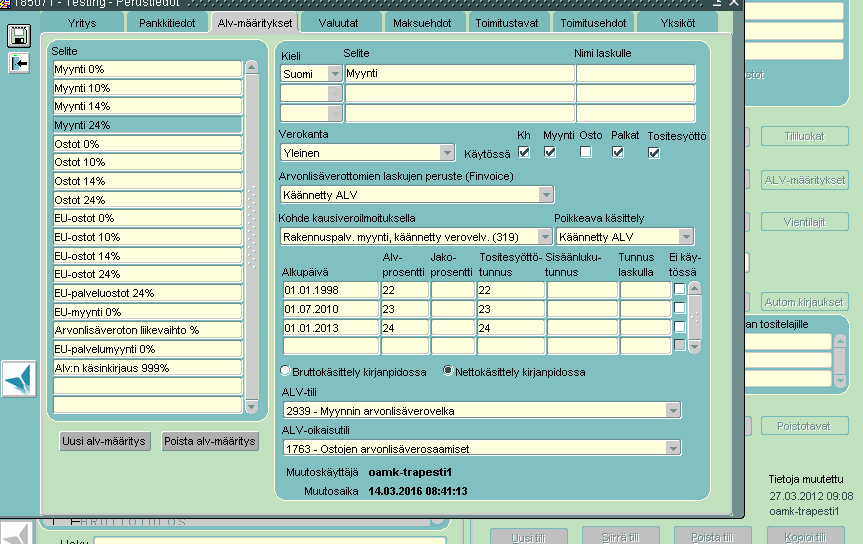Click the Alkupäivä table scrollbar thumb

pos(695,317)
